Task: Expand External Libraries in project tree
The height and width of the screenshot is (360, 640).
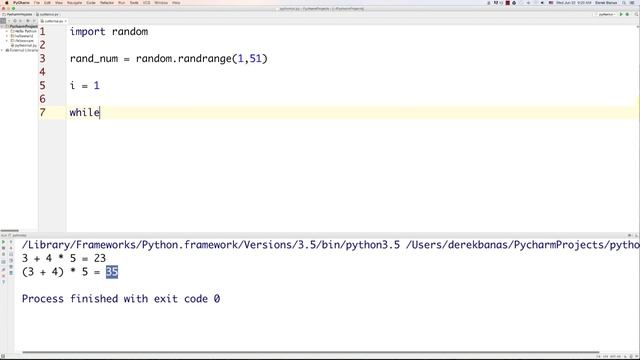Action: [x=2, y=50]
